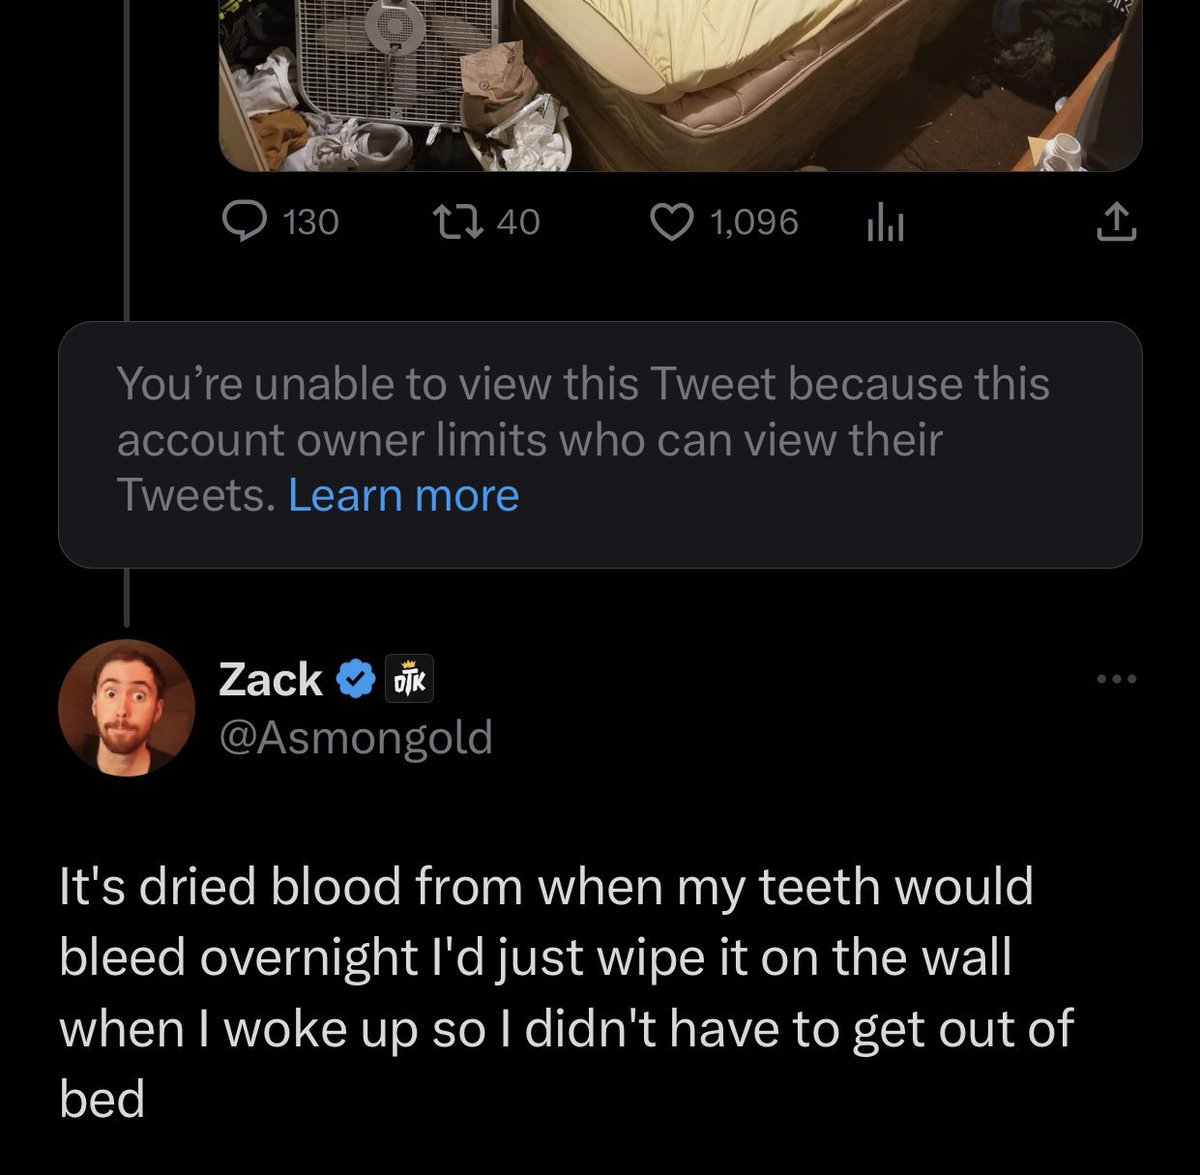The width and height of the screenshot is (1200, 1175).
Task: Click the blue verified checkmark badge
Action: click(x=353, y=680)
